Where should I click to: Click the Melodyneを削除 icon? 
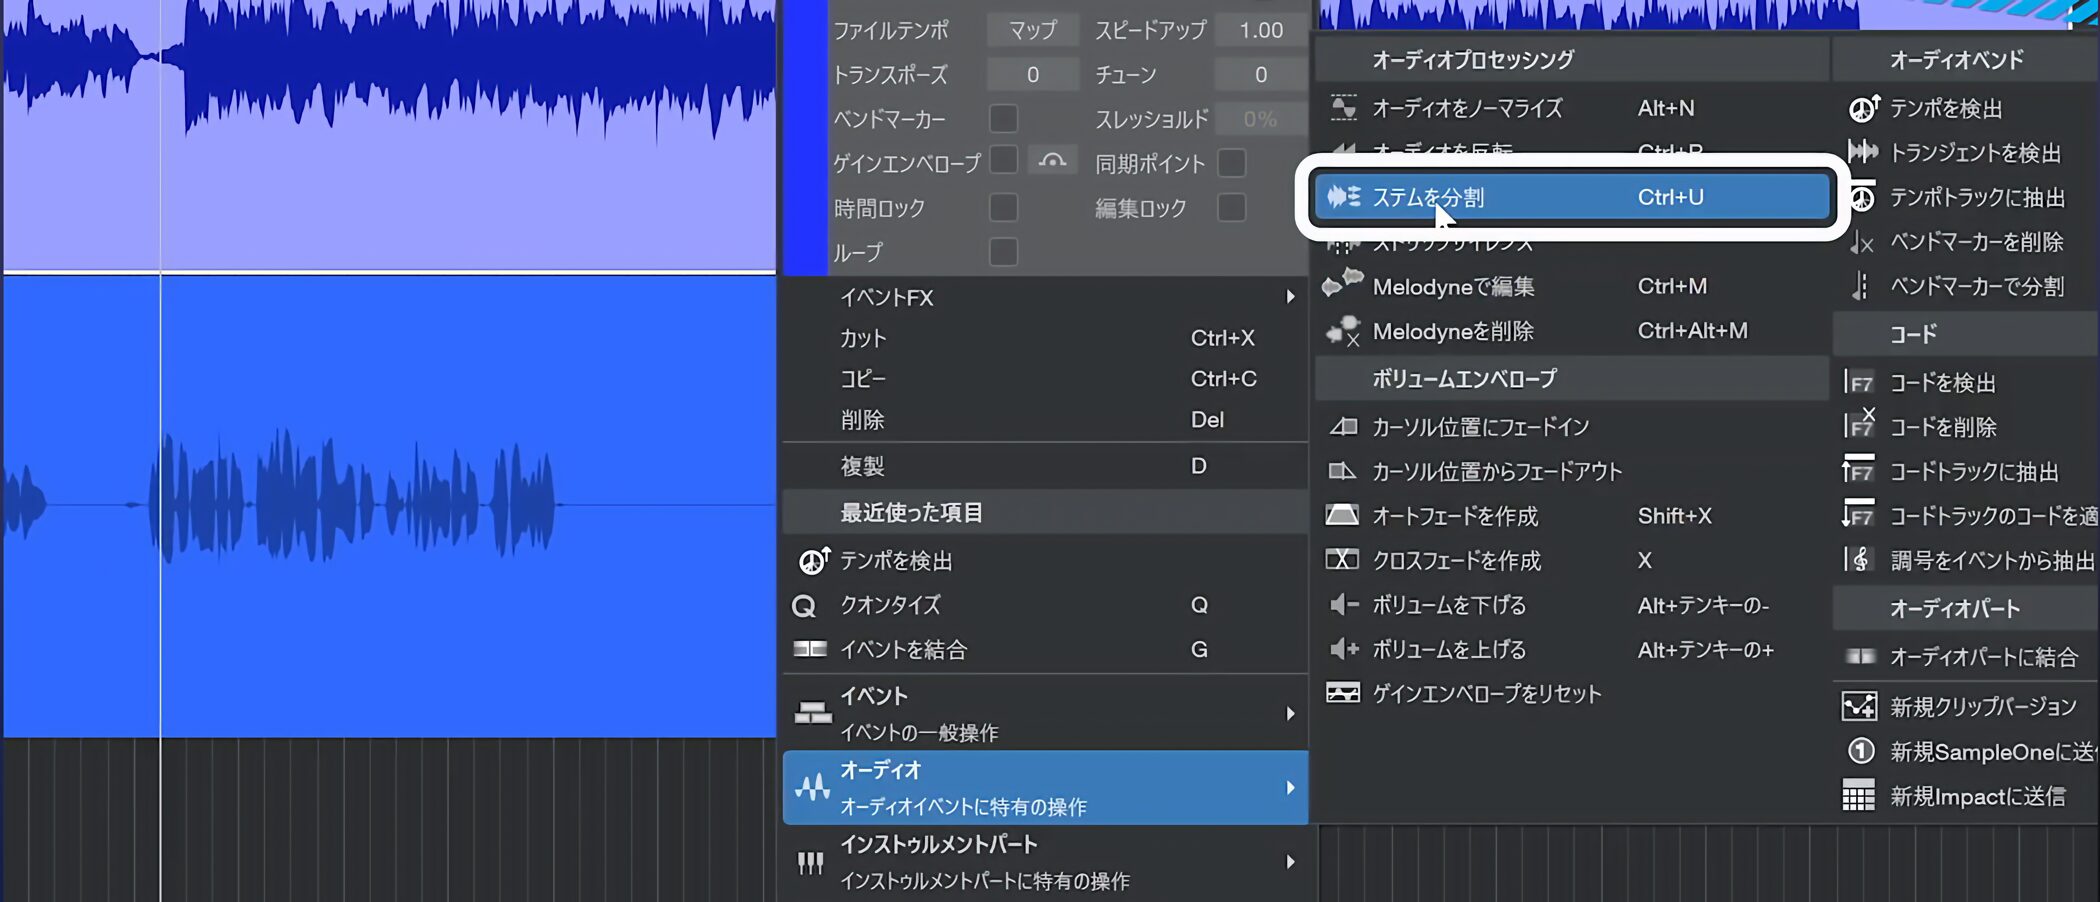[x=1342, y=331]
